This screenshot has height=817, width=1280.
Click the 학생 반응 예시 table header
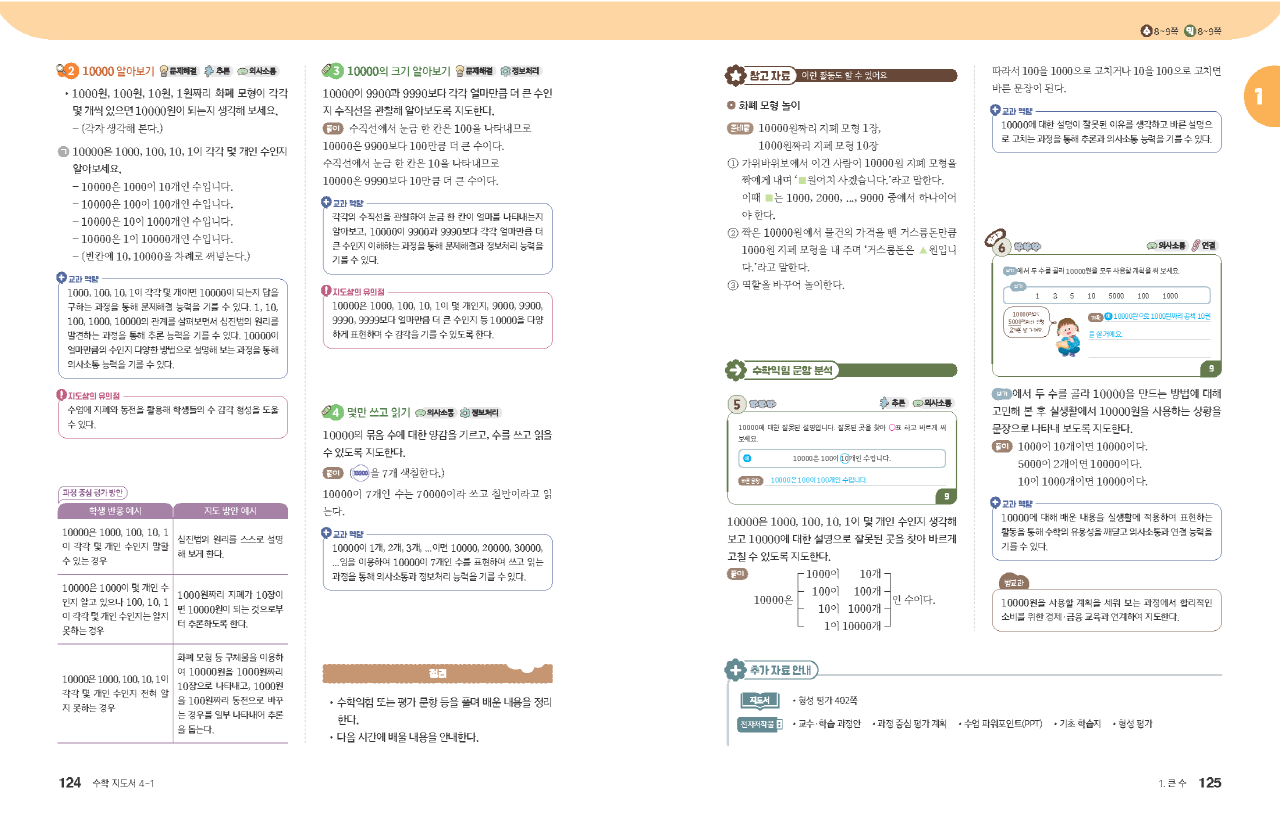pos(115,511)
